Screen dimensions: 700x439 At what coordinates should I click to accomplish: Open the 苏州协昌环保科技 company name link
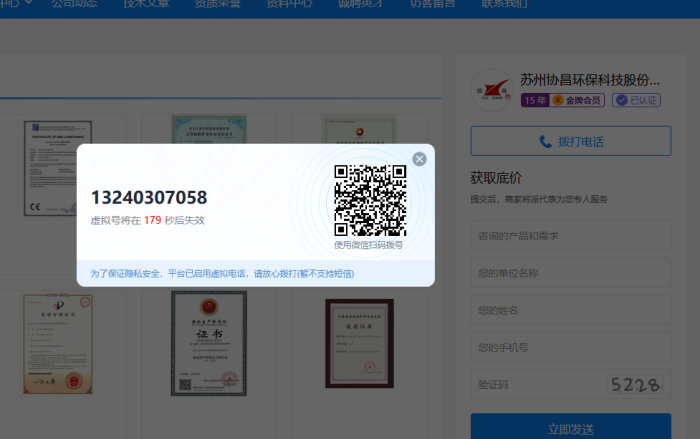(x=590, y=80)
